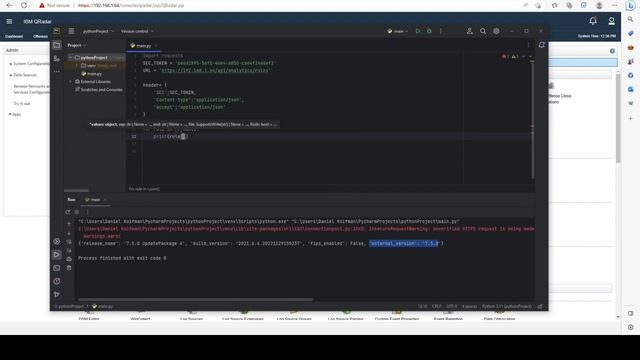This screenshot has height=360, width=640.
Task: Open CRLF line separator selector
Action: (x=437, y=306)
